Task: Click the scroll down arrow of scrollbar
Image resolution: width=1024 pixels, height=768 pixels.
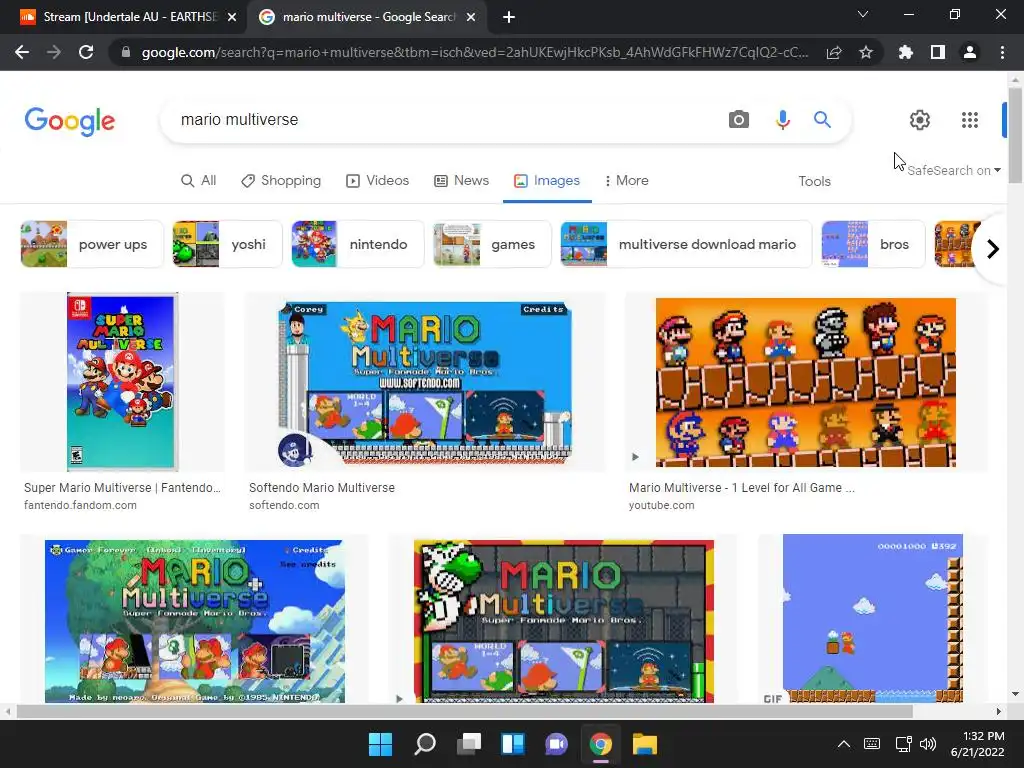Action: (1015, 694)
